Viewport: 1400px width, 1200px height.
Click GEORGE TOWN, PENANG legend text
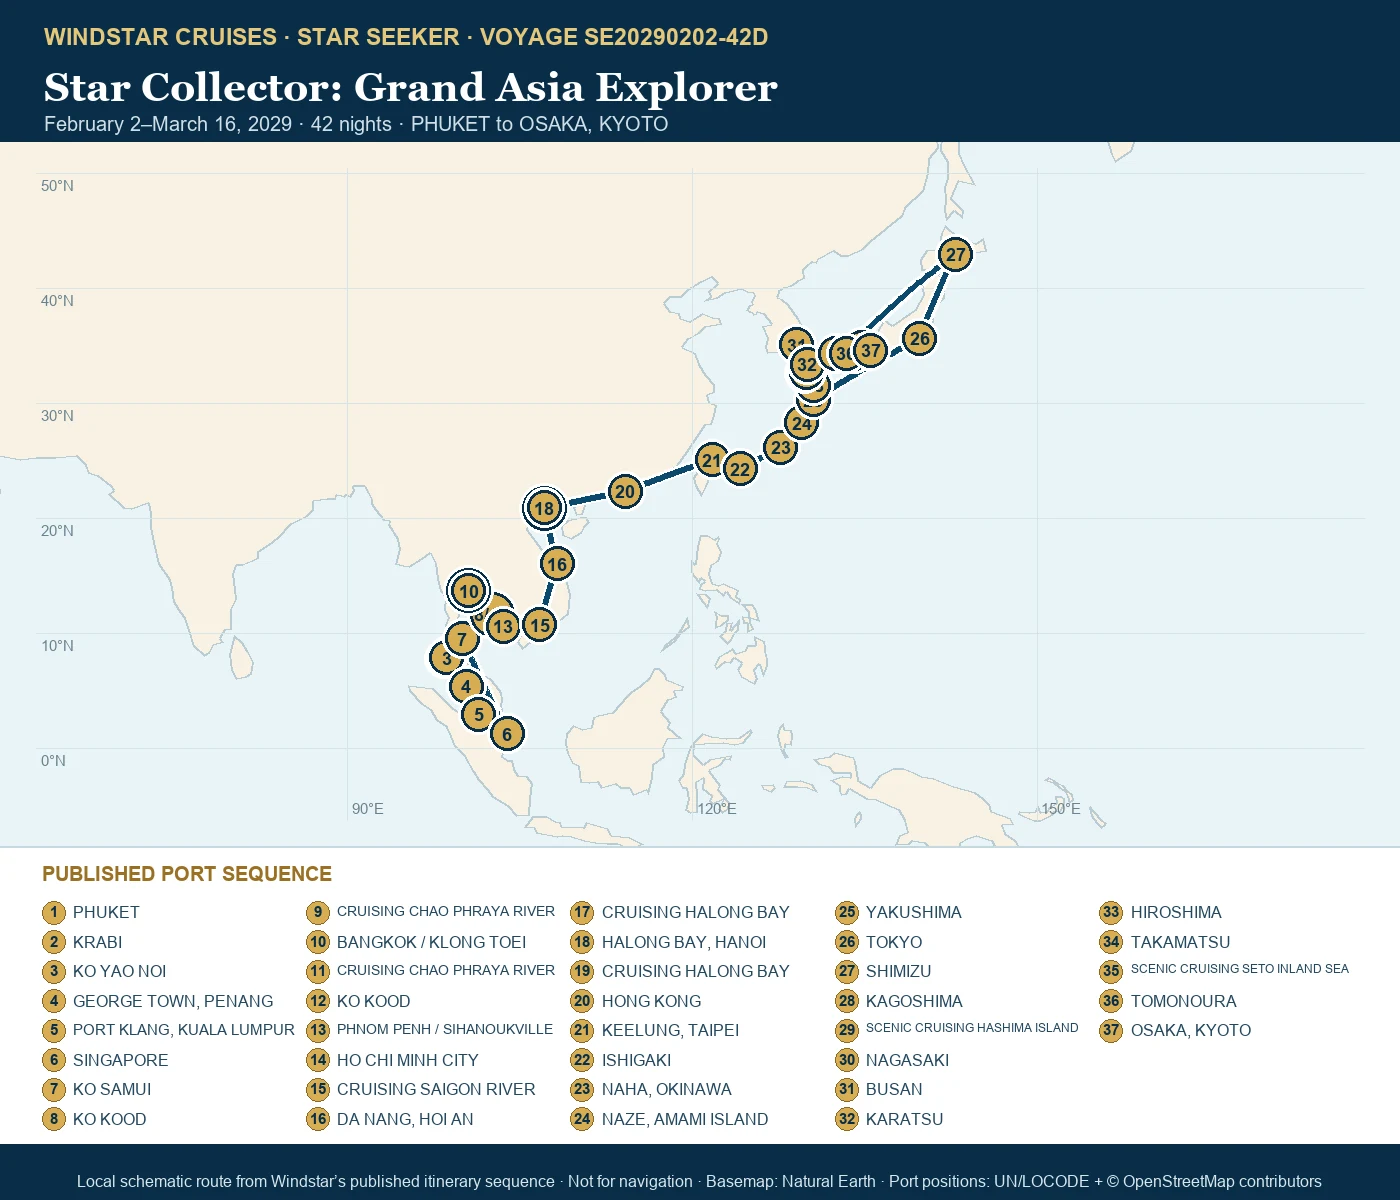point(173,1001)
